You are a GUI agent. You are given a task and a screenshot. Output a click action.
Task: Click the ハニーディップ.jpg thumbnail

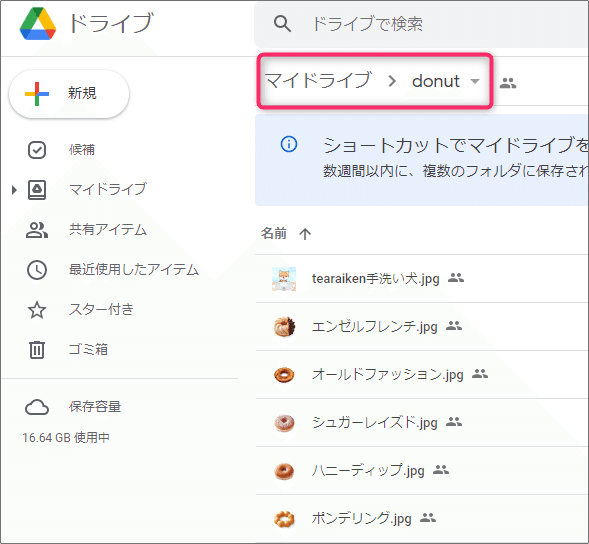(x=284, y=471)
